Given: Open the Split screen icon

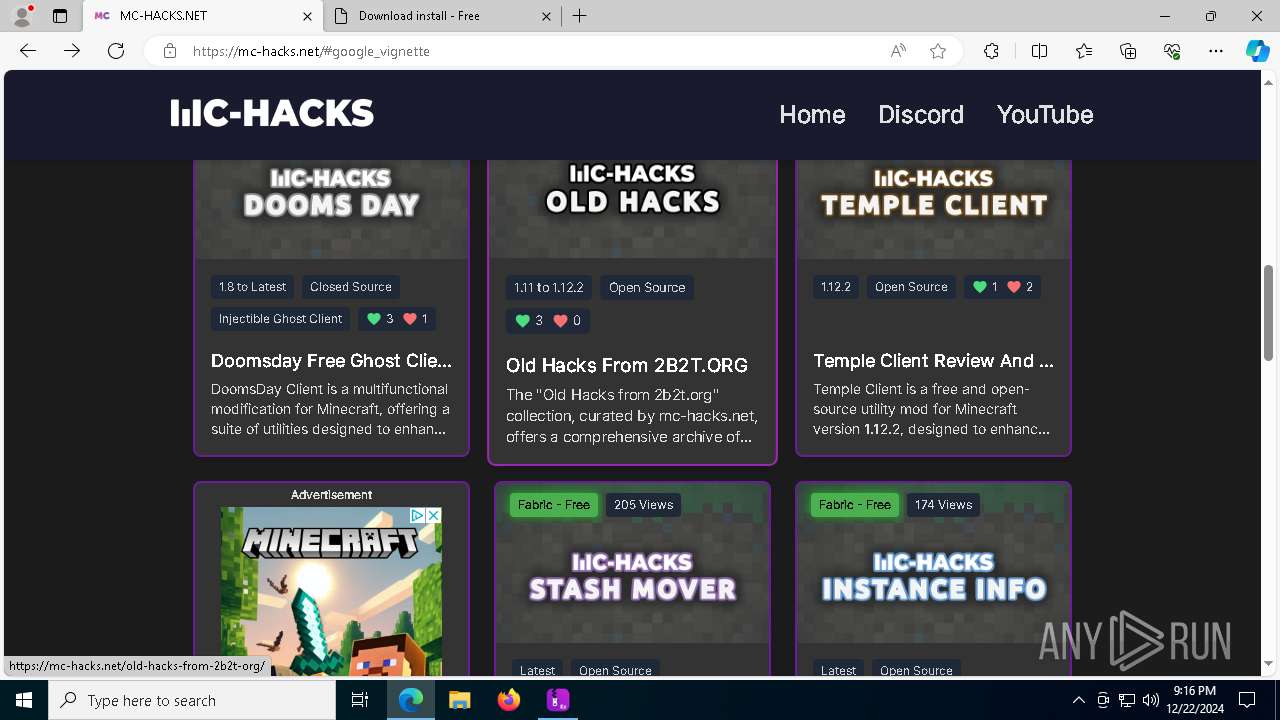Looking at the screenshot, I should (x=1039, y=51).
